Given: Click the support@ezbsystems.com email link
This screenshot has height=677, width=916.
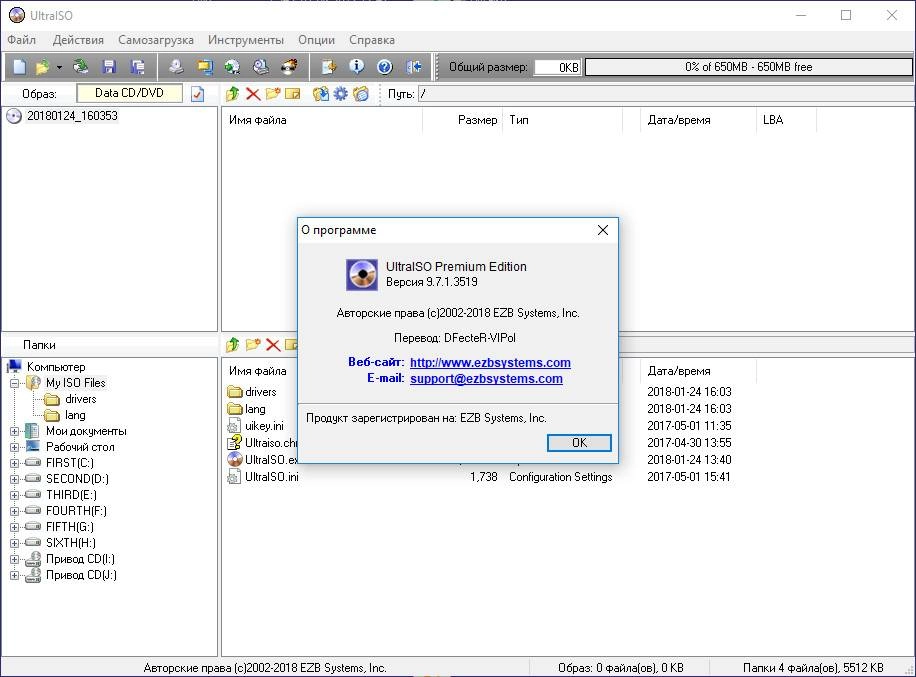Looking at the screenshot, I should point(486,379).
